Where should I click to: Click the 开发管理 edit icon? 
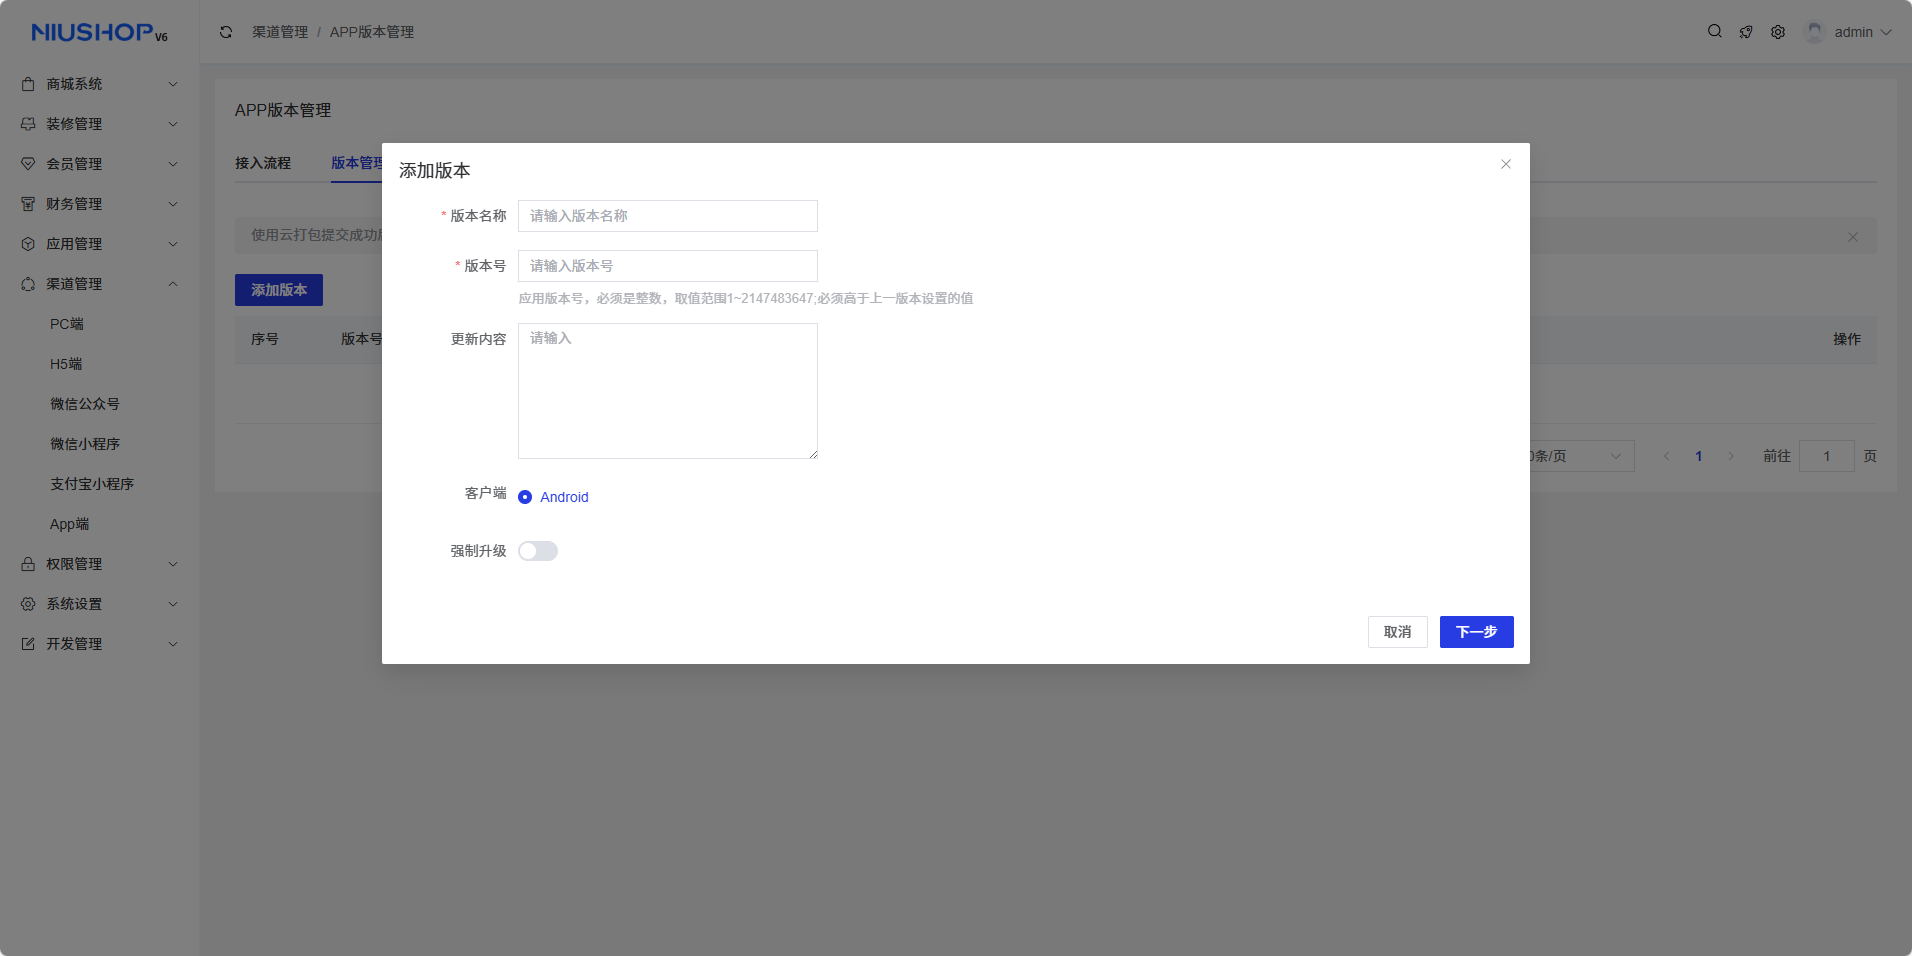click(28, 644)
